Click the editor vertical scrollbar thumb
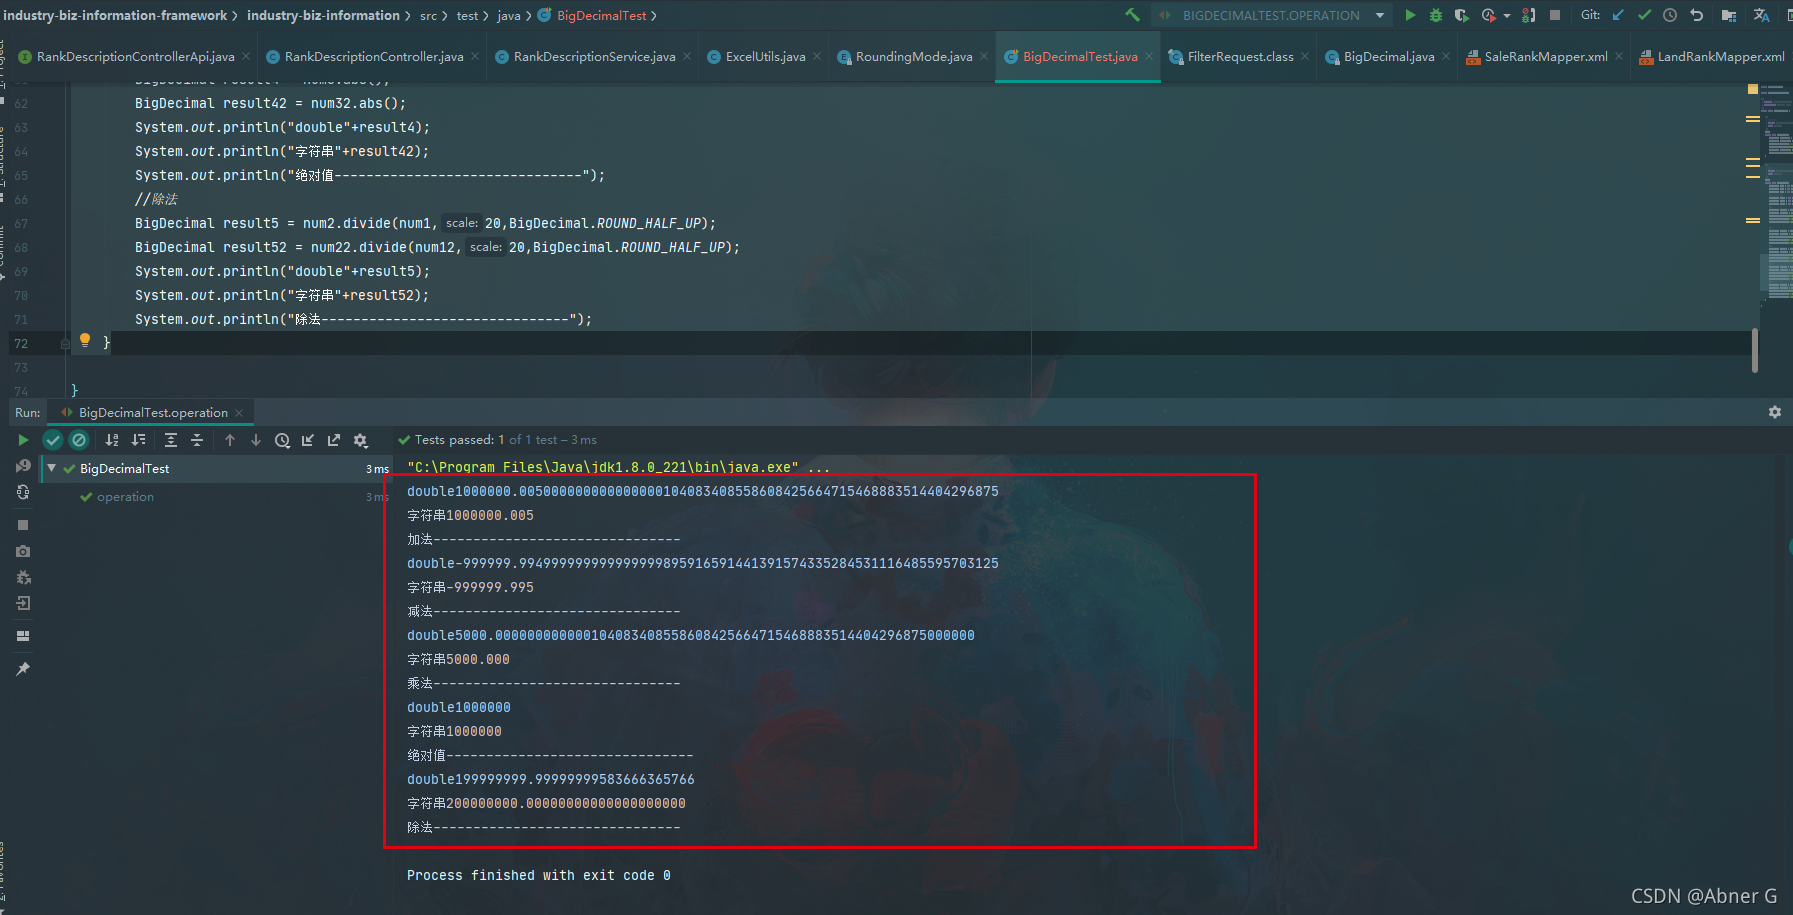The image size is (1793, 915). 1754,350
